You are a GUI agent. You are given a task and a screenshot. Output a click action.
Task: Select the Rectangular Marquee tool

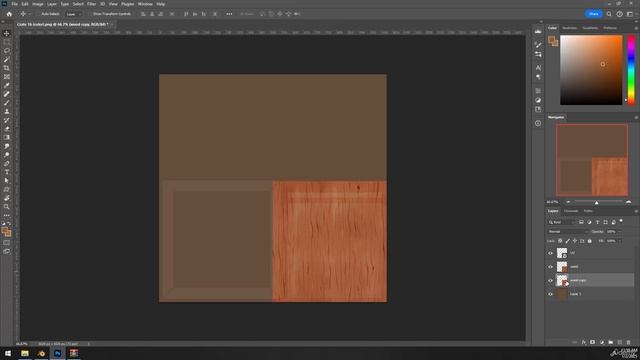[7, 42]
